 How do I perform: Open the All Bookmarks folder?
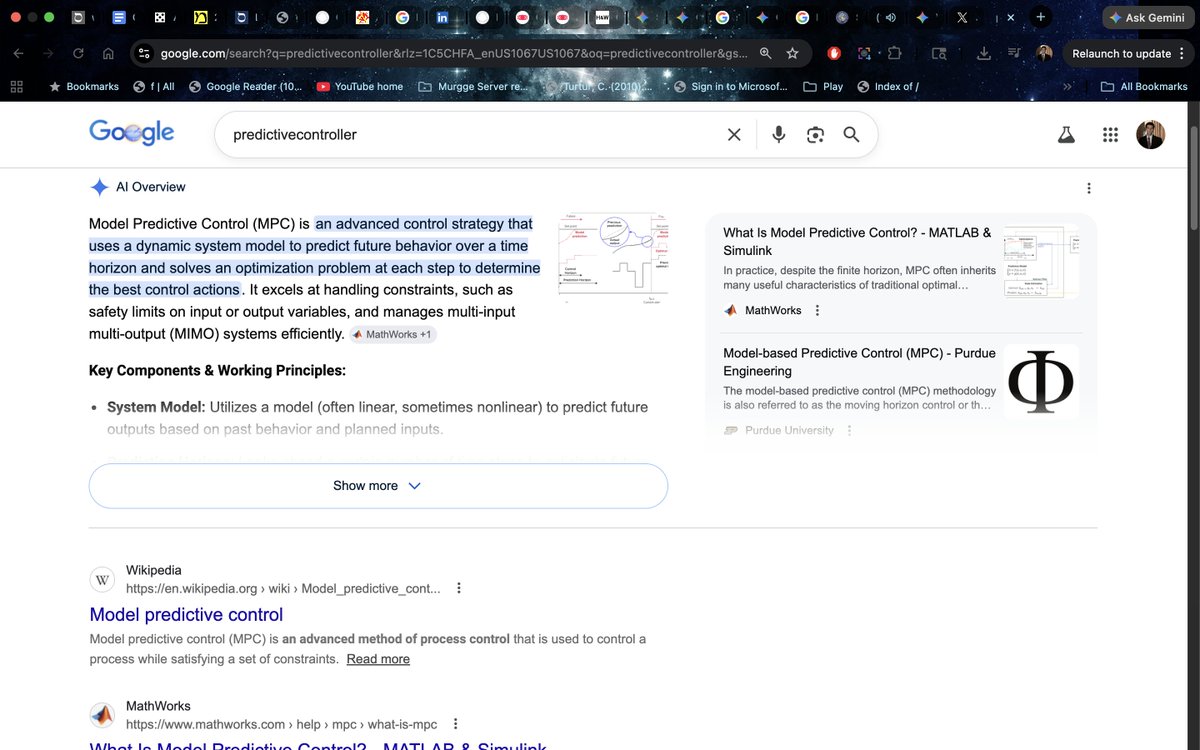[1144, 87]
